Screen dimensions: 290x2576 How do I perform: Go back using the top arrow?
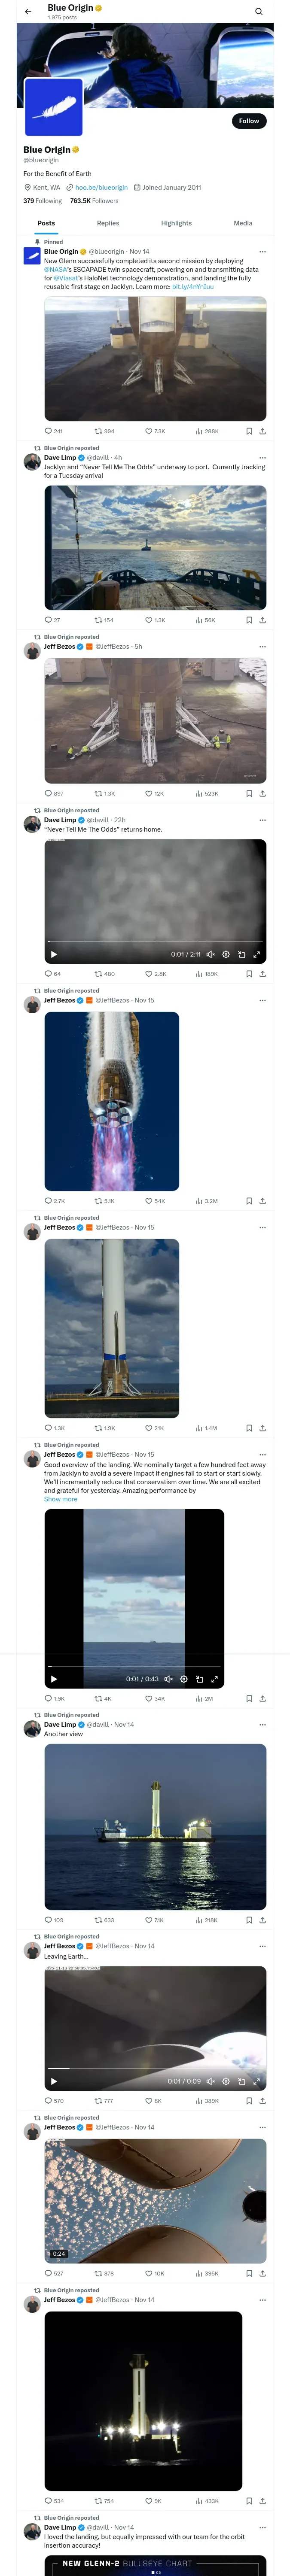pos(28,12)
